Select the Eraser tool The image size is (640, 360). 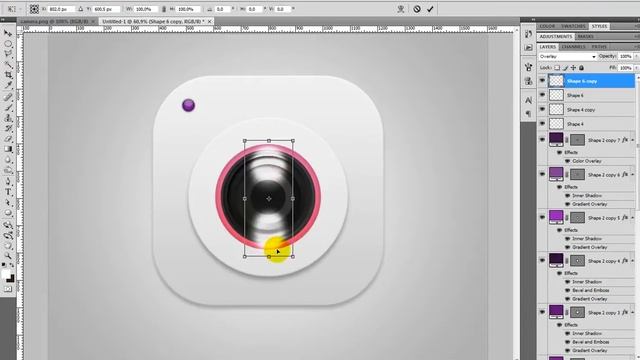(x=8, y=139)
